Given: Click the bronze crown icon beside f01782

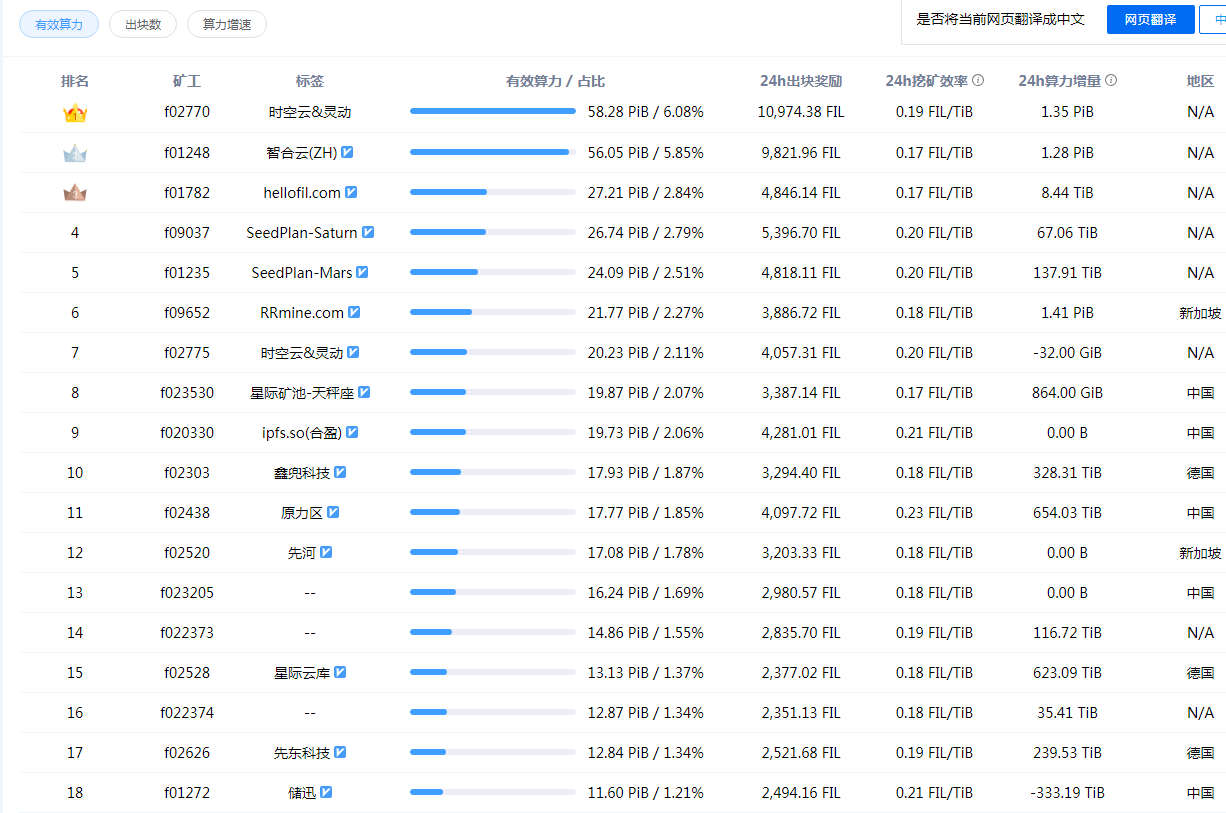Looking at the screenshot, I should click(75, 191).
